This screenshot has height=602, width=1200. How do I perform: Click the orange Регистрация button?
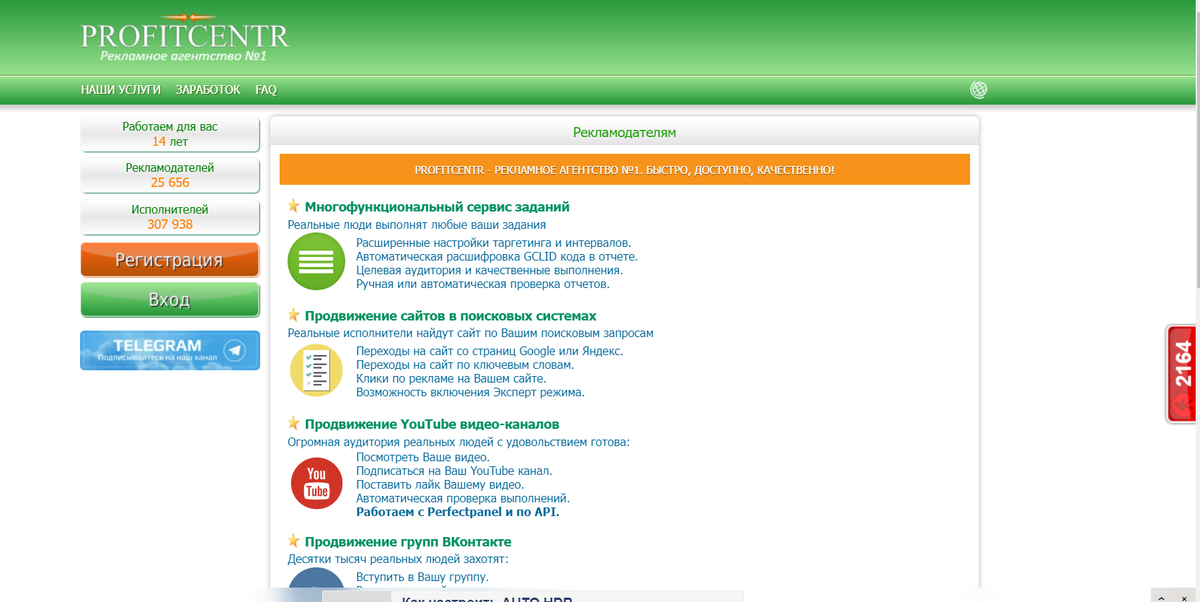click(x=169, y=260)
